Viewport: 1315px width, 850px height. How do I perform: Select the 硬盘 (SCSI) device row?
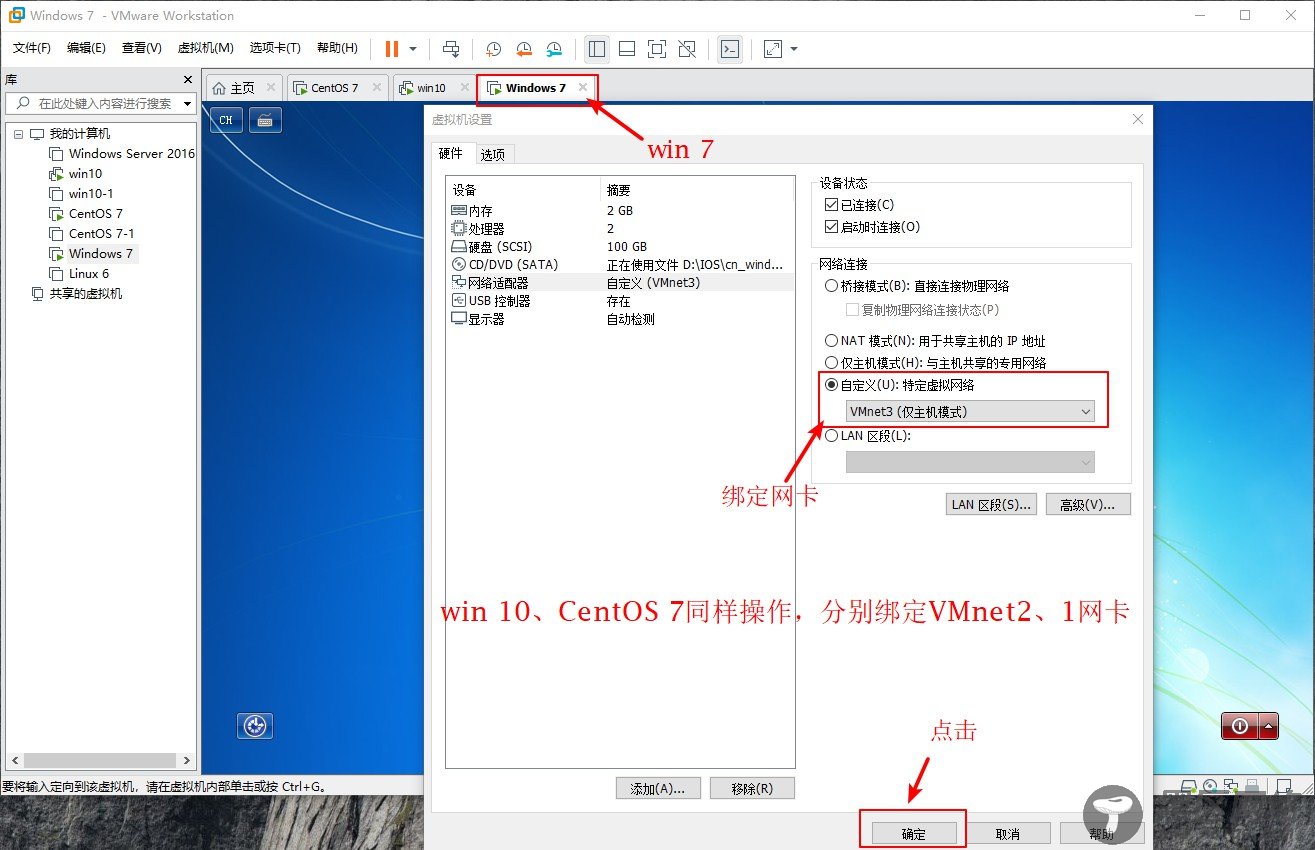click(620, 247)
